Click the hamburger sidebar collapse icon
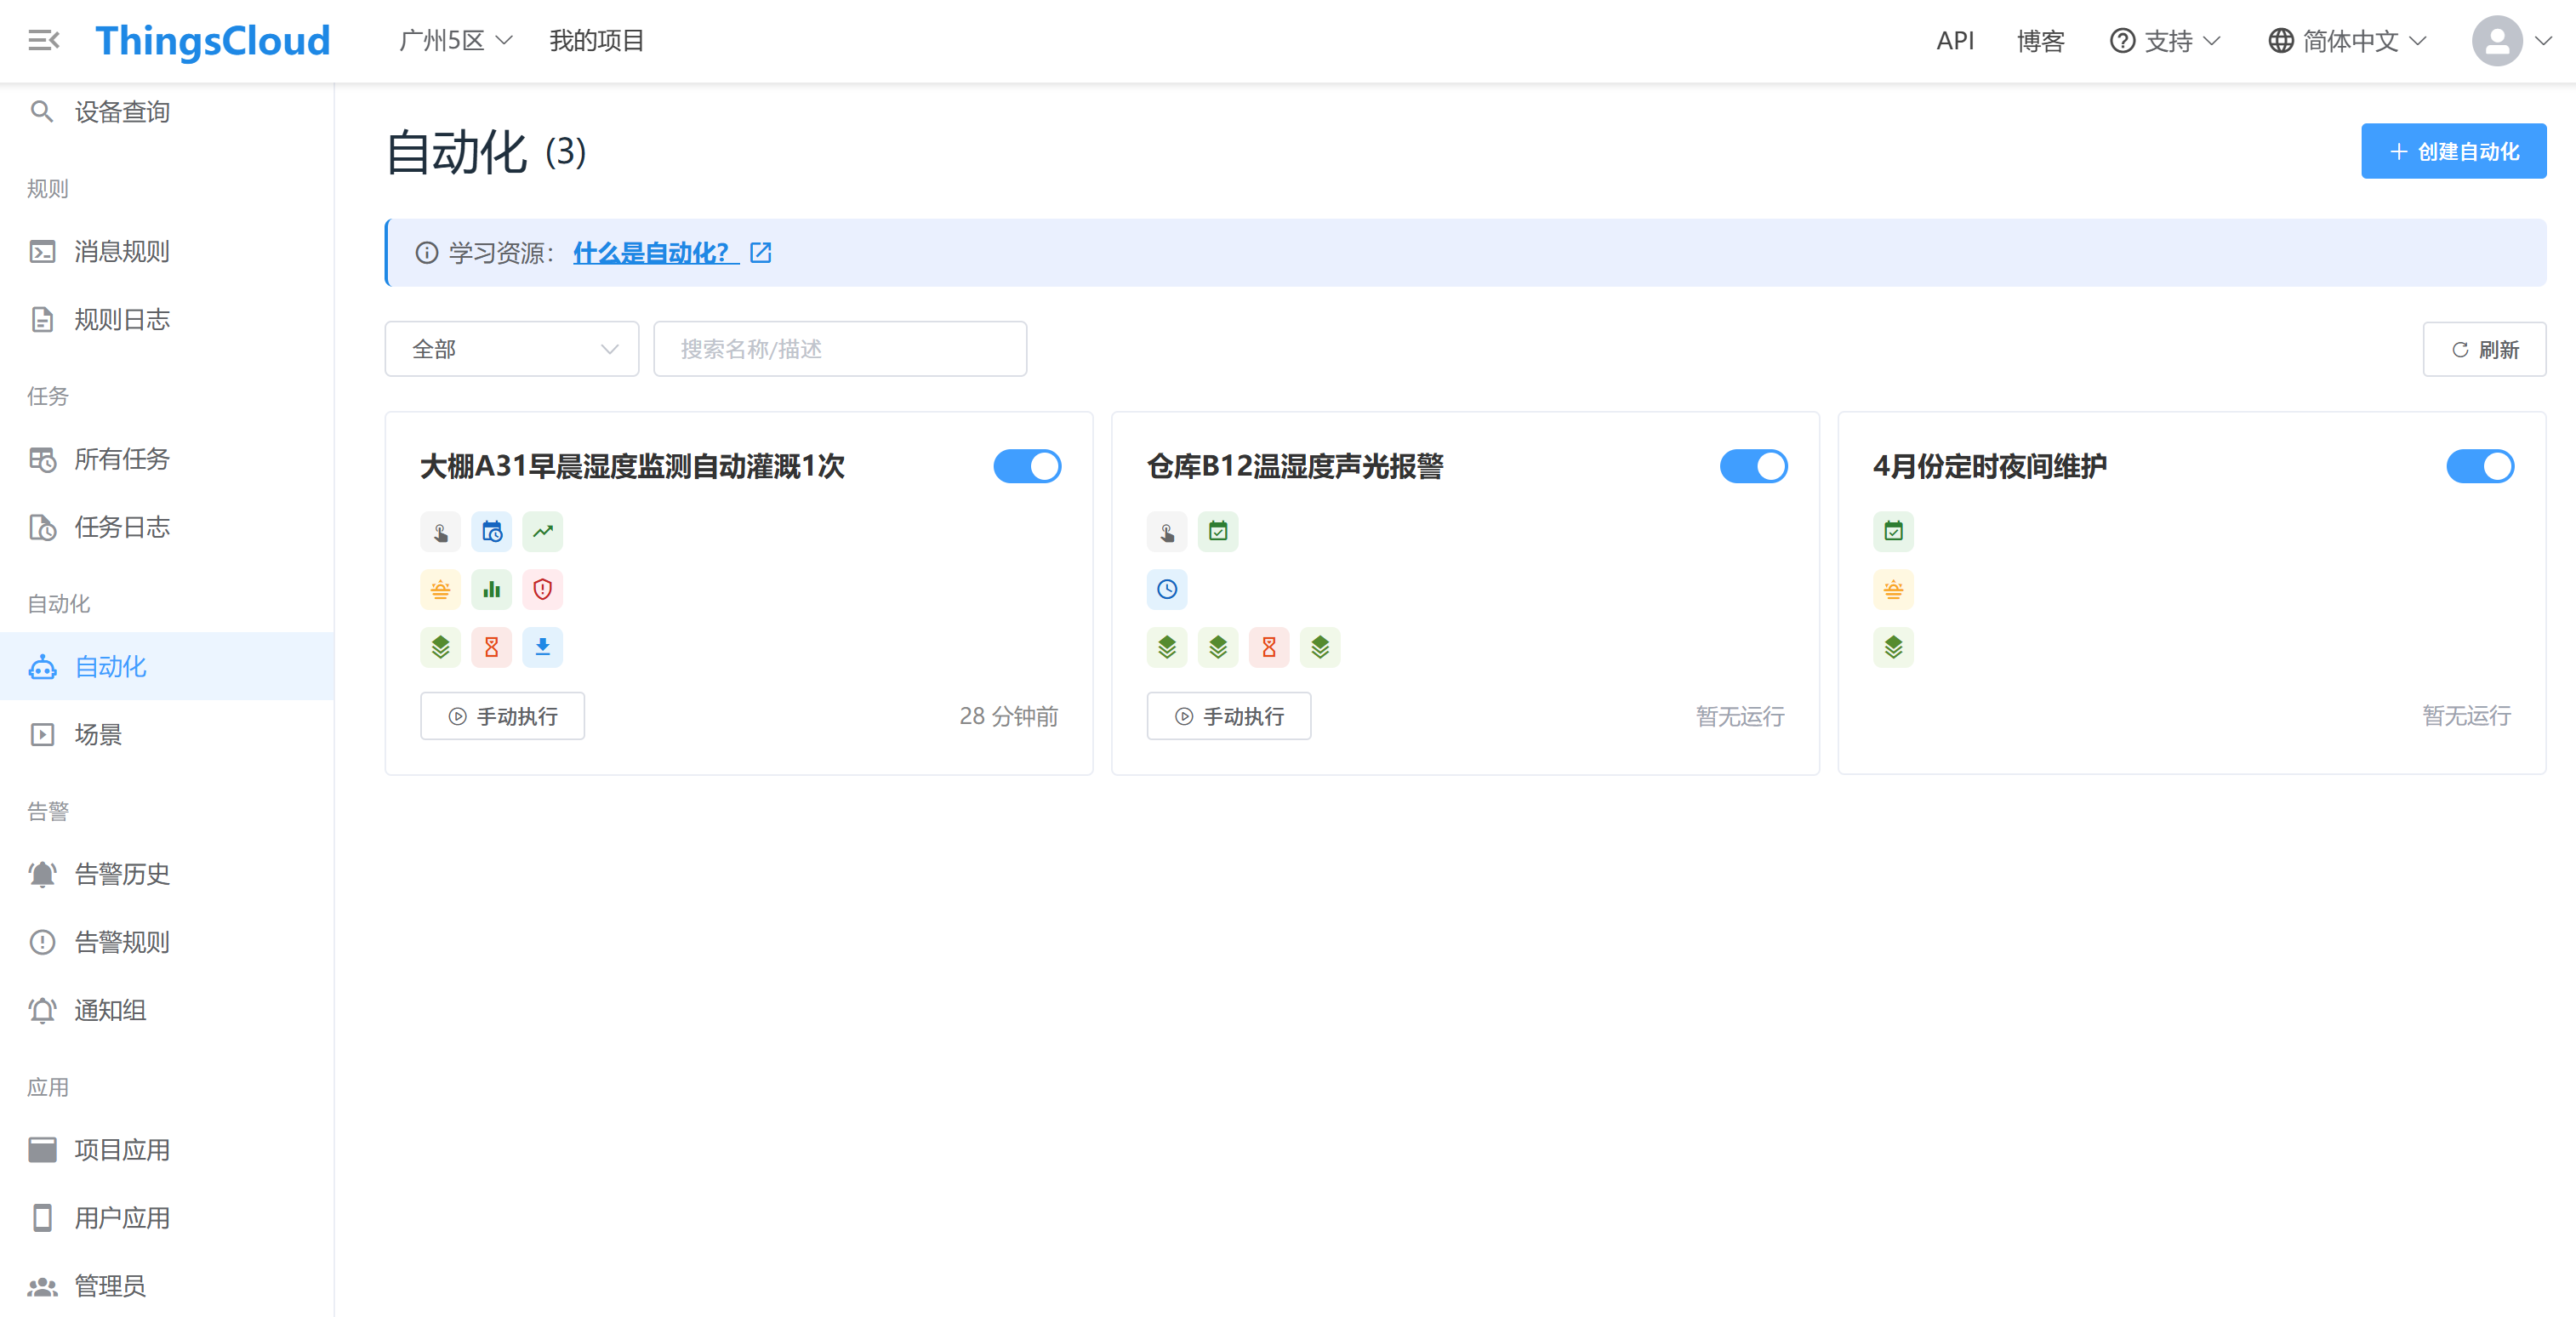 tap(43, 40)
